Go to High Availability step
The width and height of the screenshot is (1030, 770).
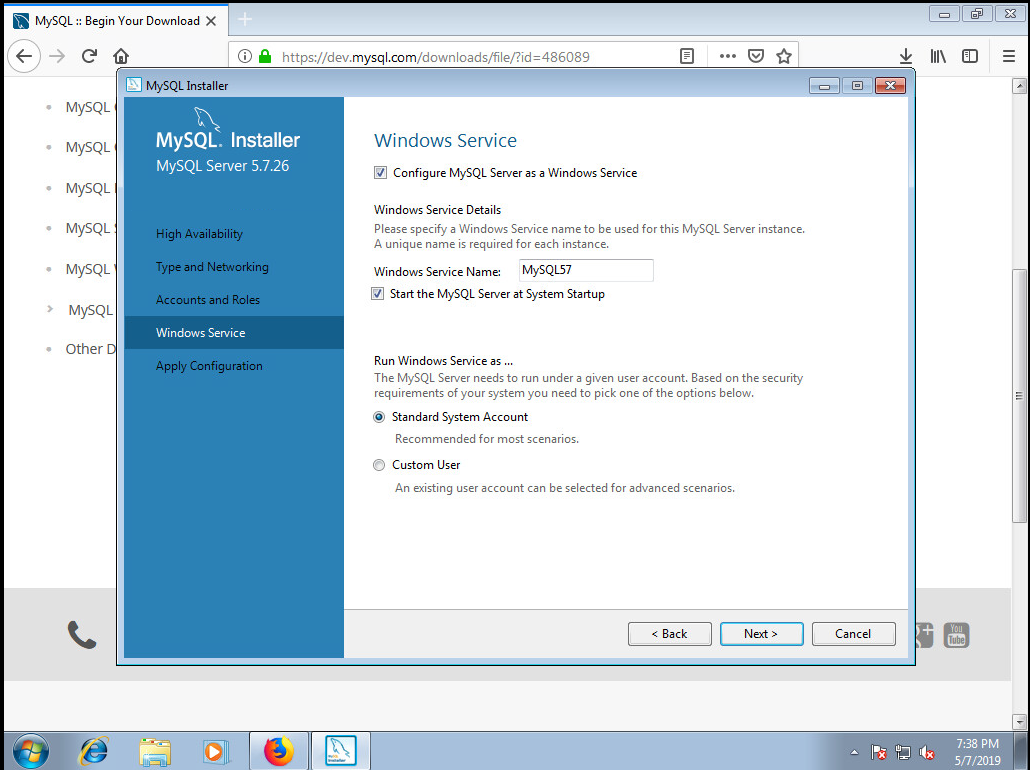[x=199, y=234]
